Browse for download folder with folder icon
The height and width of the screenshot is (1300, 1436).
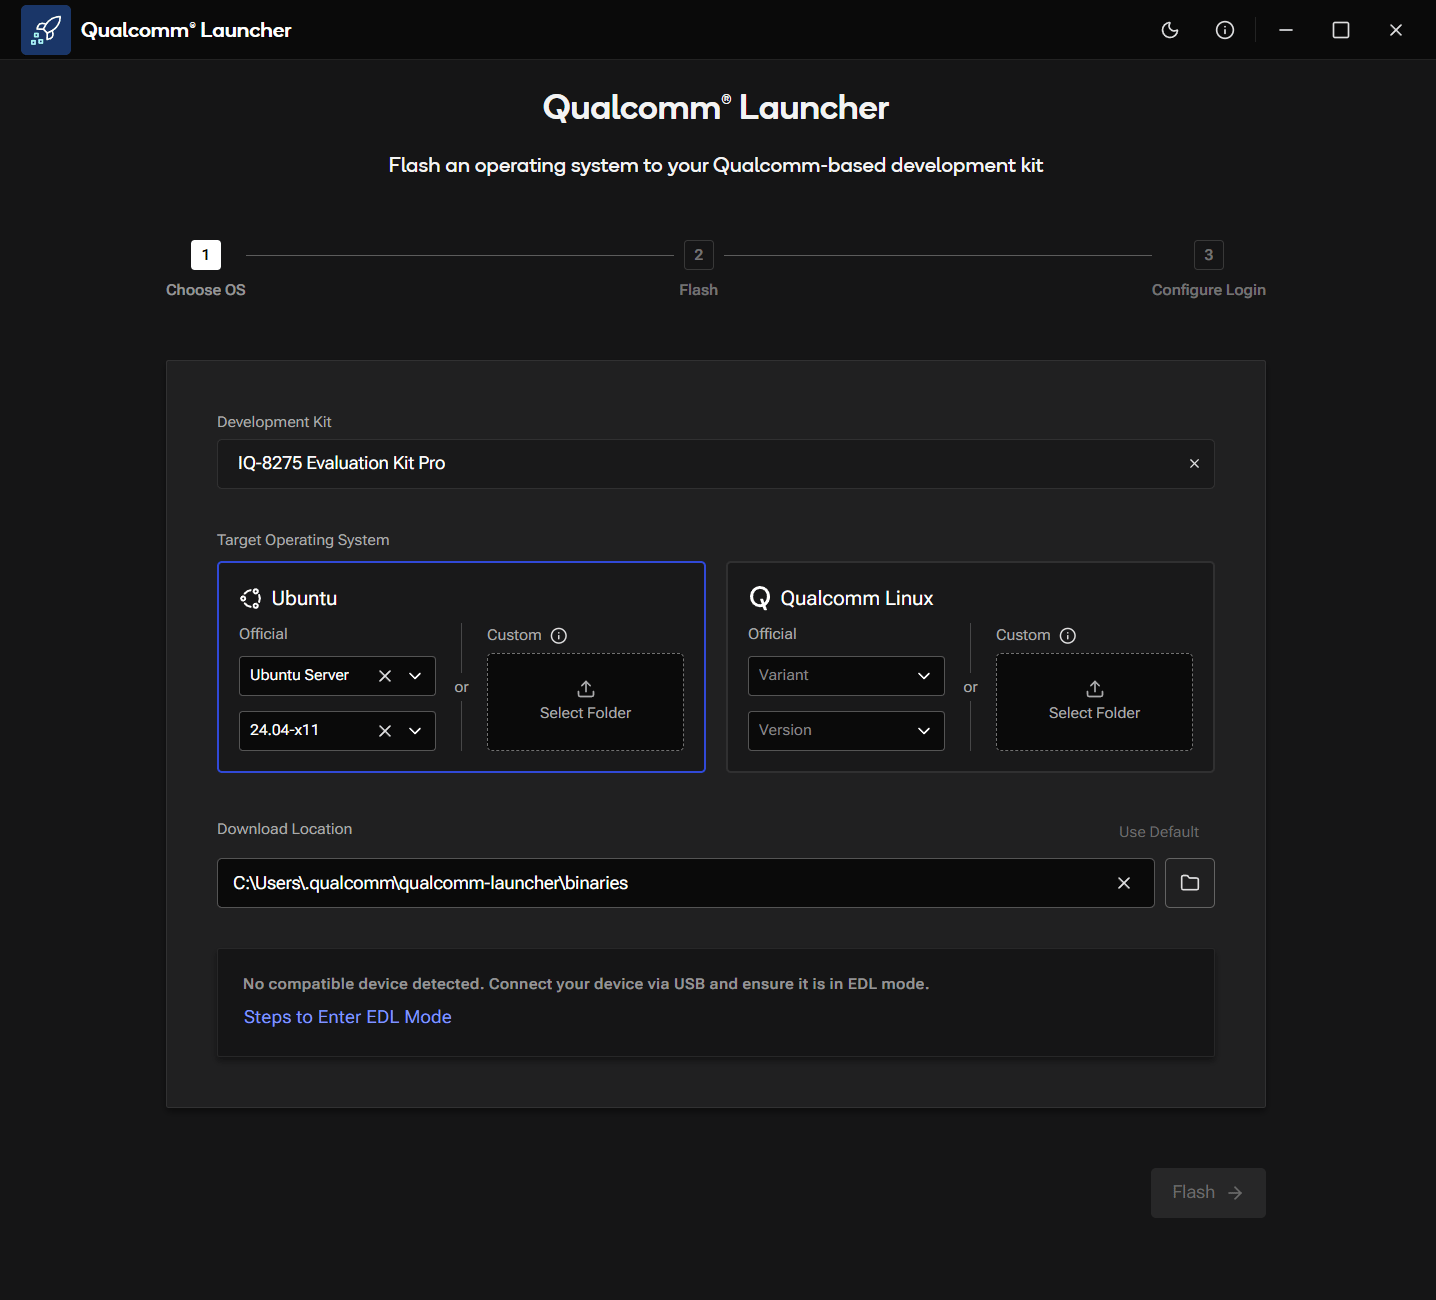coord(1190,883)
